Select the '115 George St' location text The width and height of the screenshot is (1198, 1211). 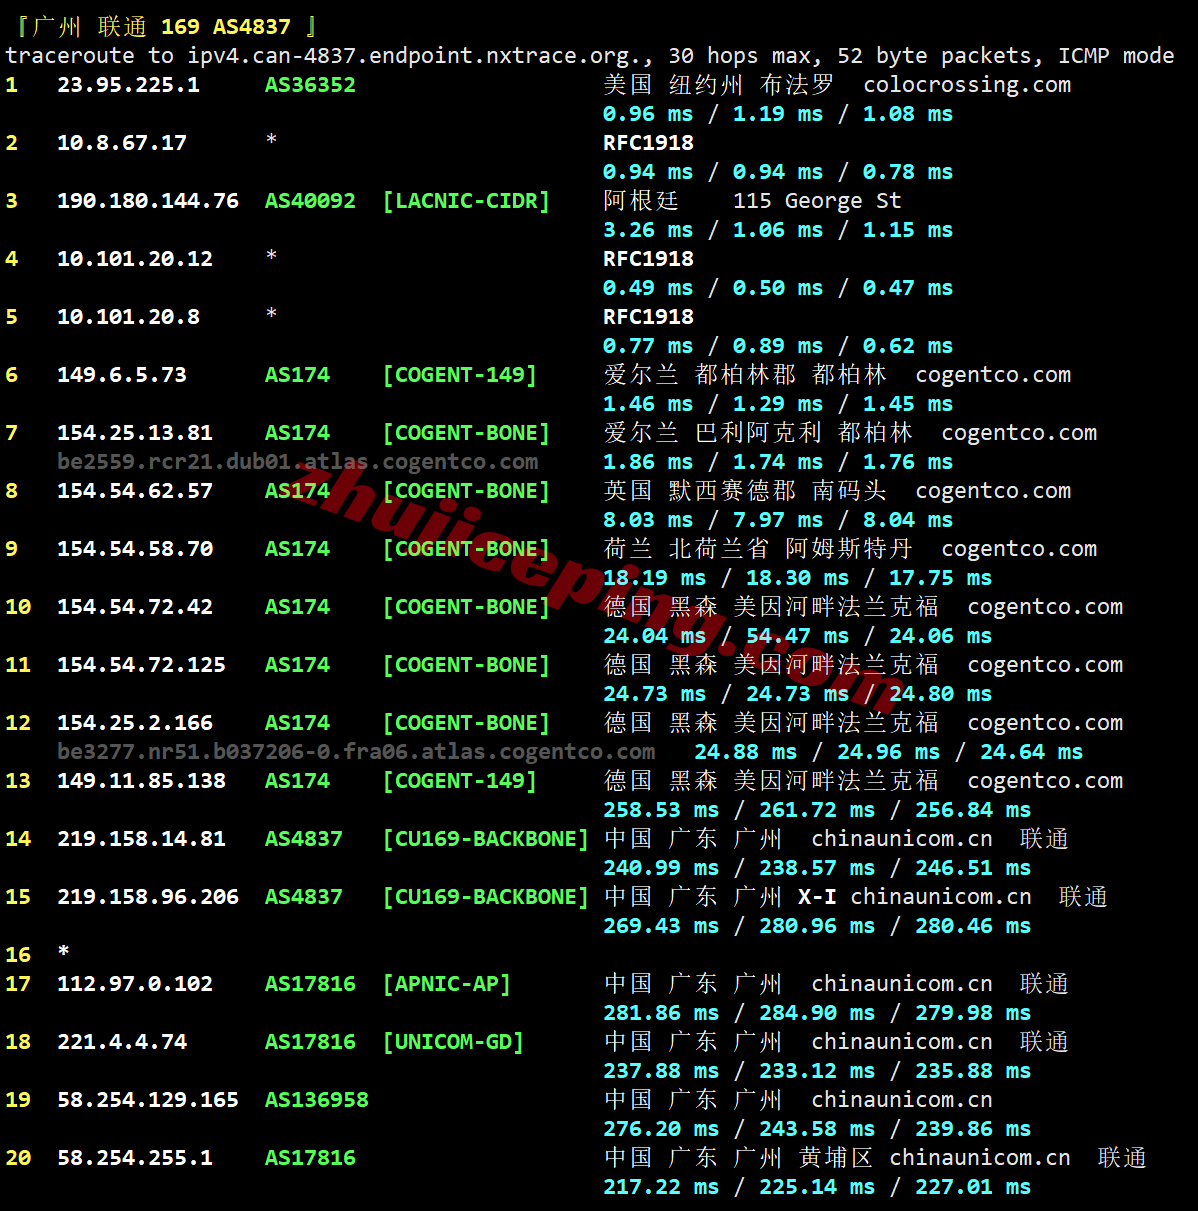(x=817, y=201)
